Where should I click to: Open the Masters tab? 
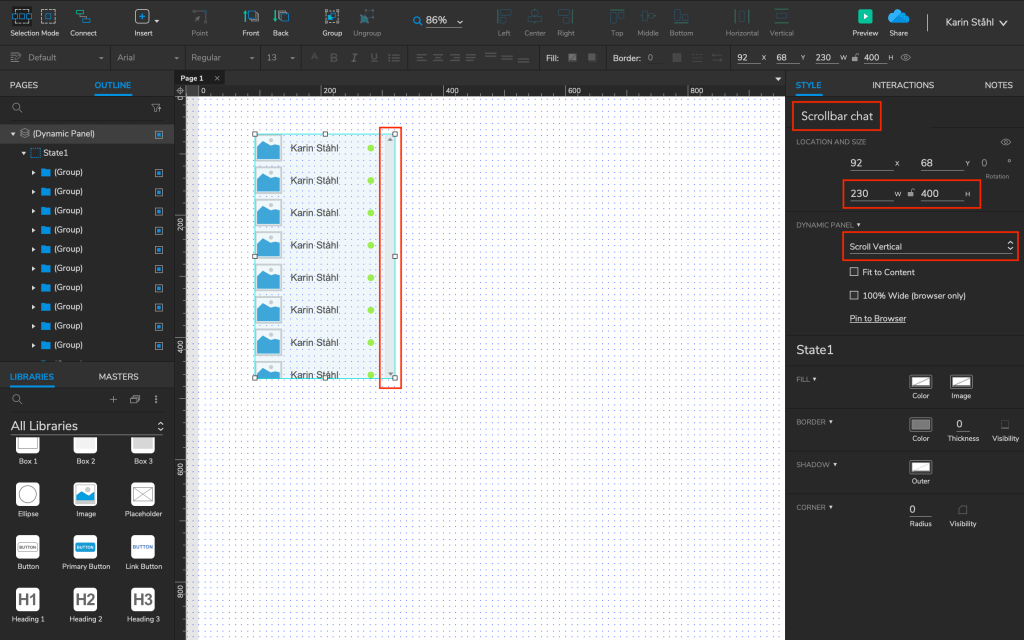(x=118, y=377)
